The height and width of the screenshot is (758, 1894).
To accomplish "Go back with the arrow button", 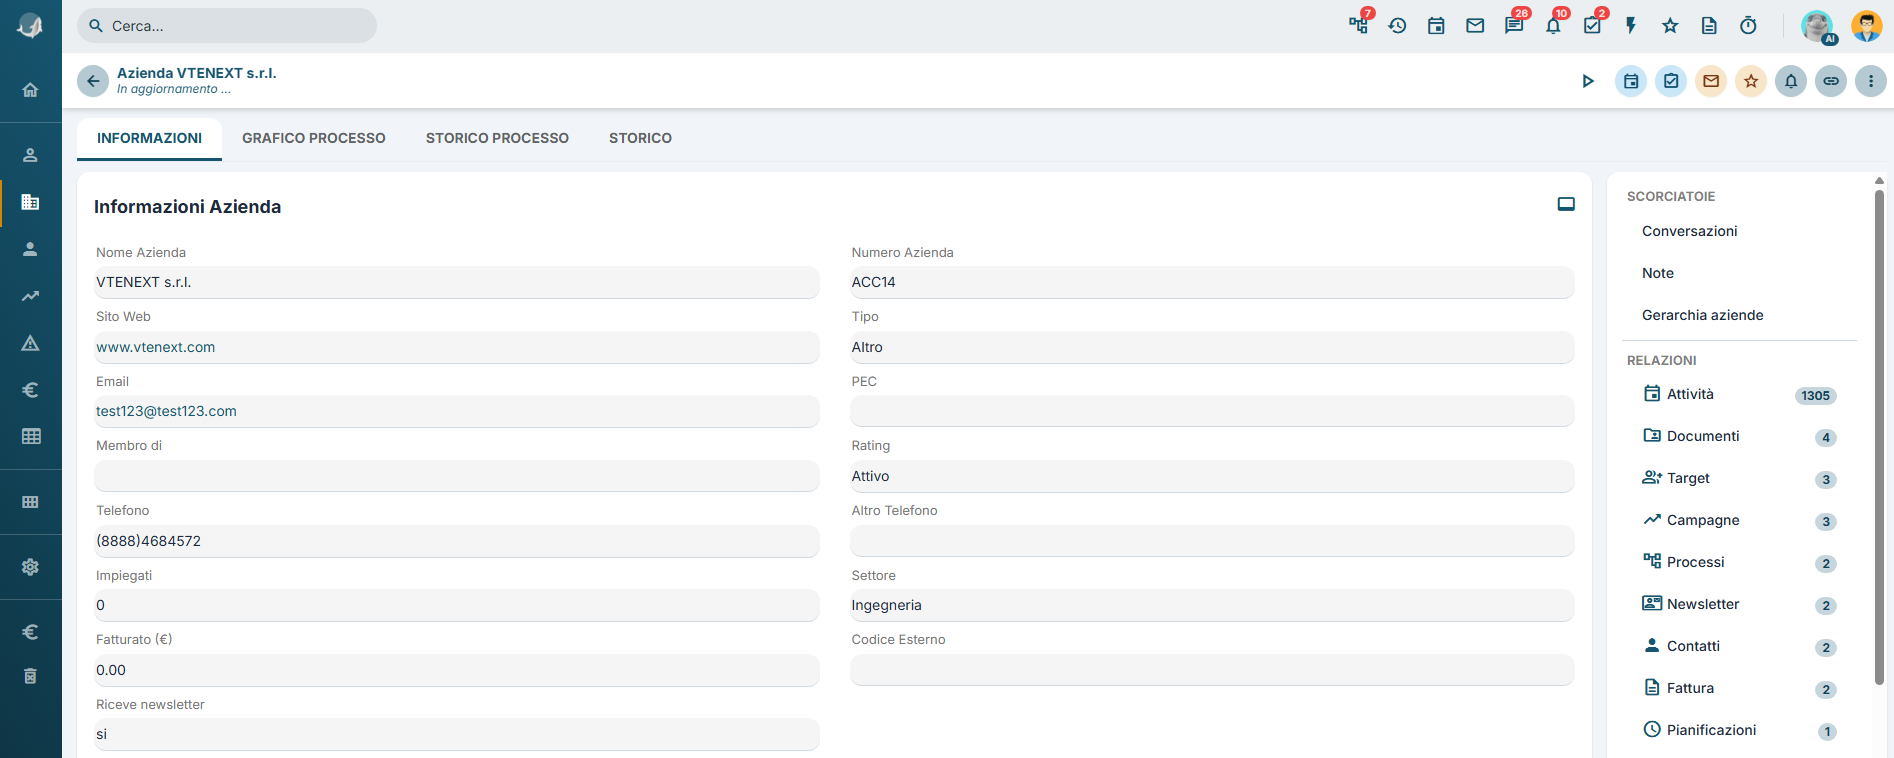I will tap(93, 81).
